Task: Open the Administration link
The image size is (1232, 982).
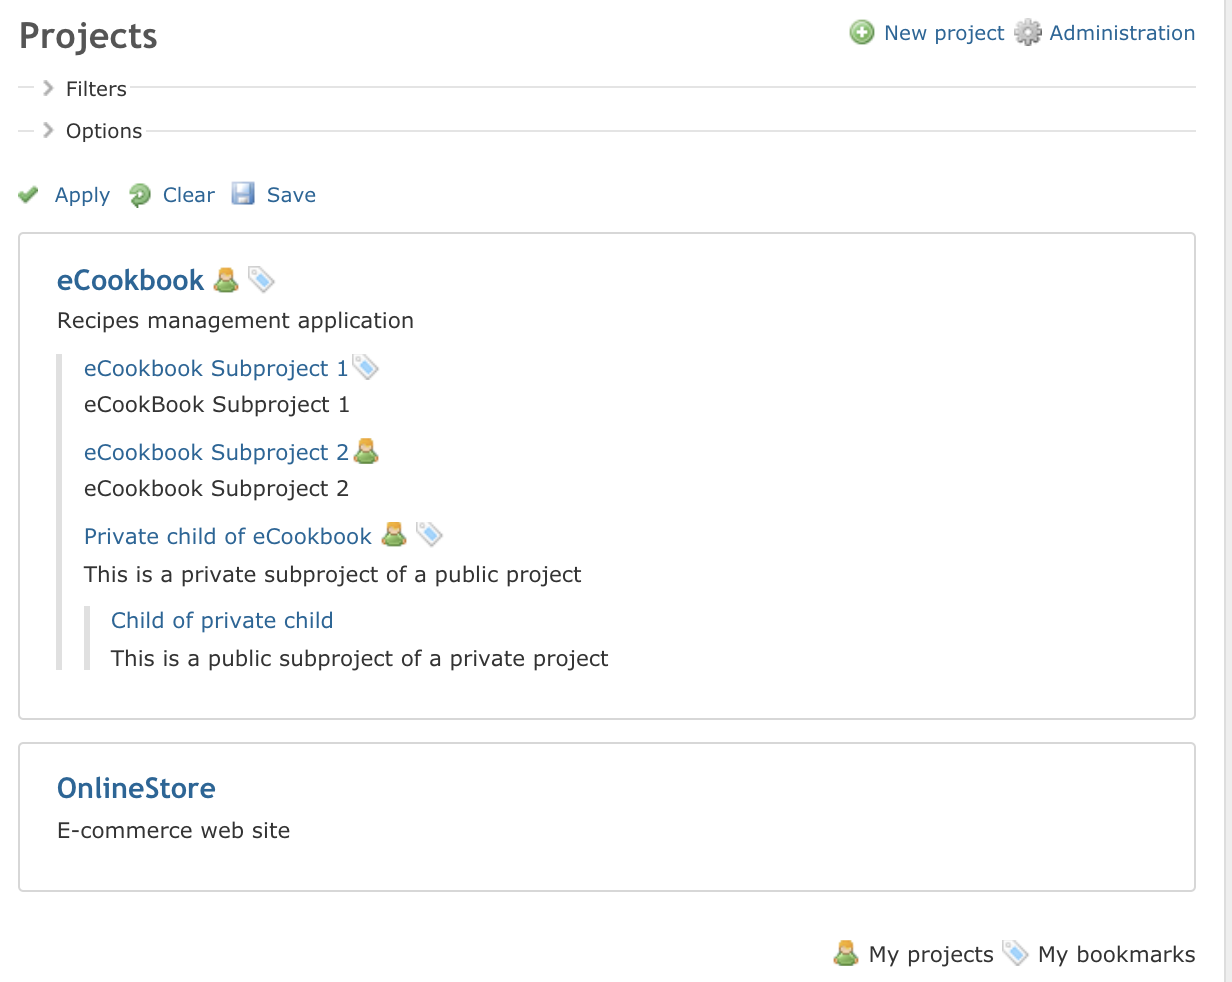Action: (x=1122, y=33)
